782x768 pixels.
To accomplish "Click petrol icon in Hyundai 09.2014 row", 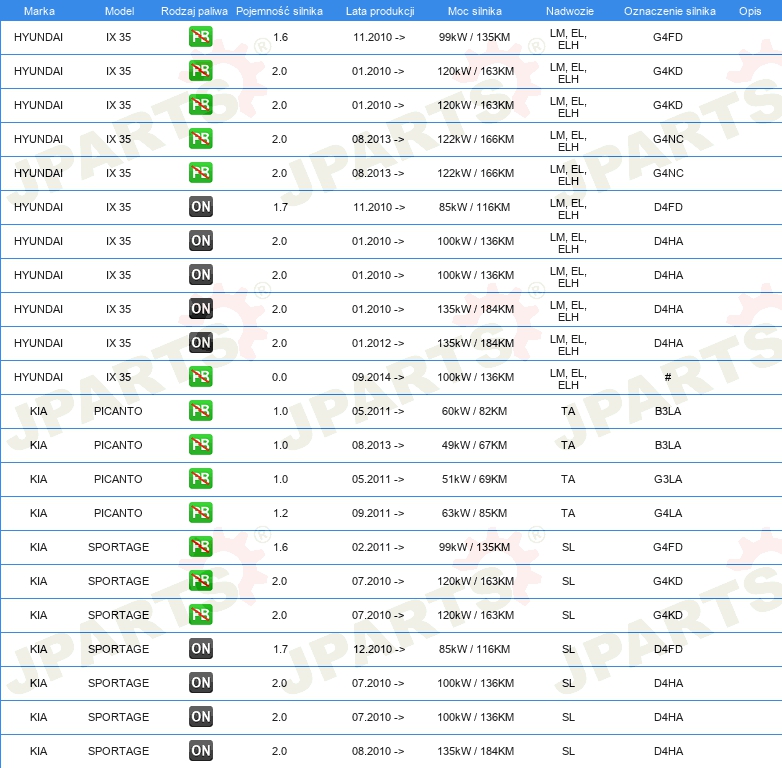I will 200,377.
